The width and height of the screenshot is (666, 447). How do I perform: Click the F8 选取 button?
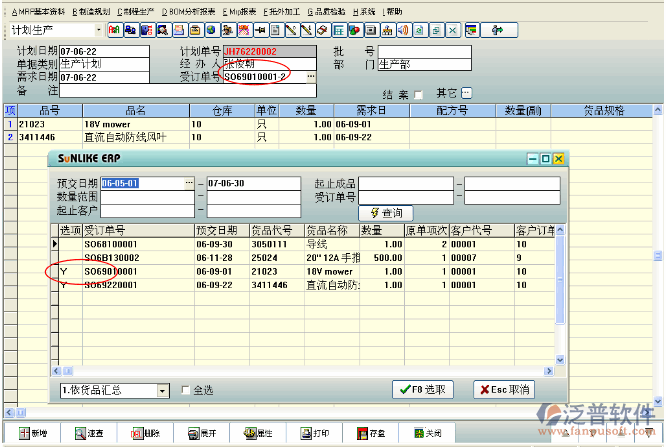point(425,390)
